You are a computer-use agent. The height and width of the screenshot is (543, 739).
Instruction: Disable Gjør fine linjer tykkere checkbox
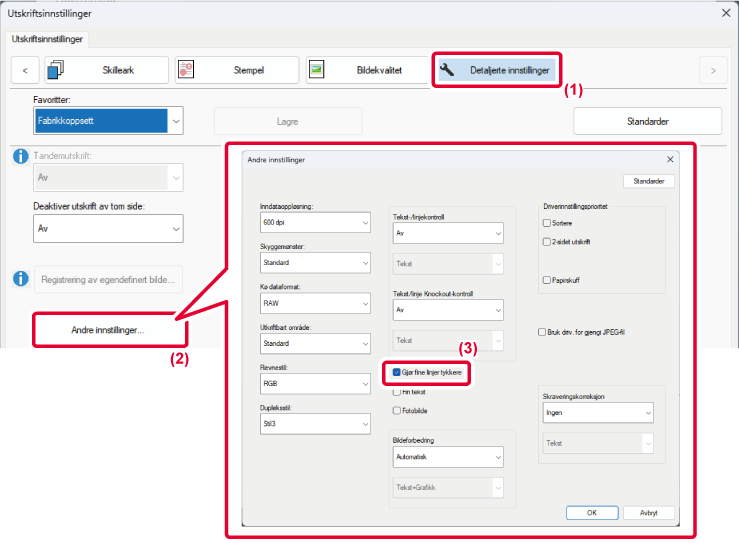(x=397, y=372)
